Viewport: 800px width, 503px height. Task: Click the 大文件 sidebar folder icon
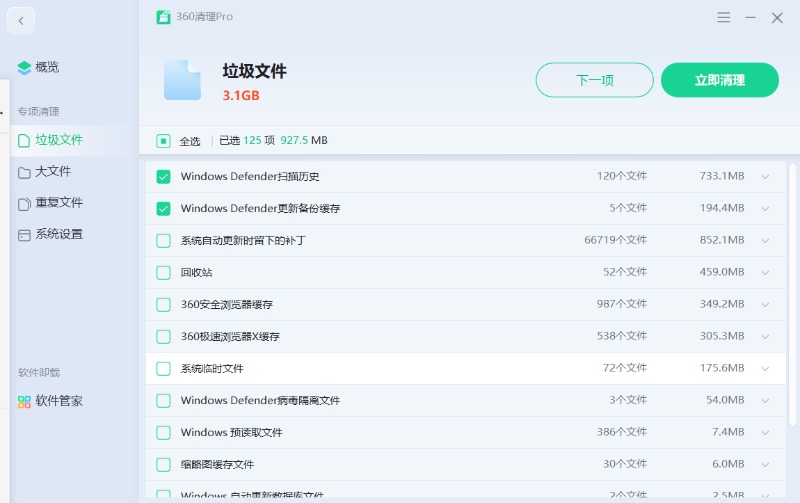24,172
